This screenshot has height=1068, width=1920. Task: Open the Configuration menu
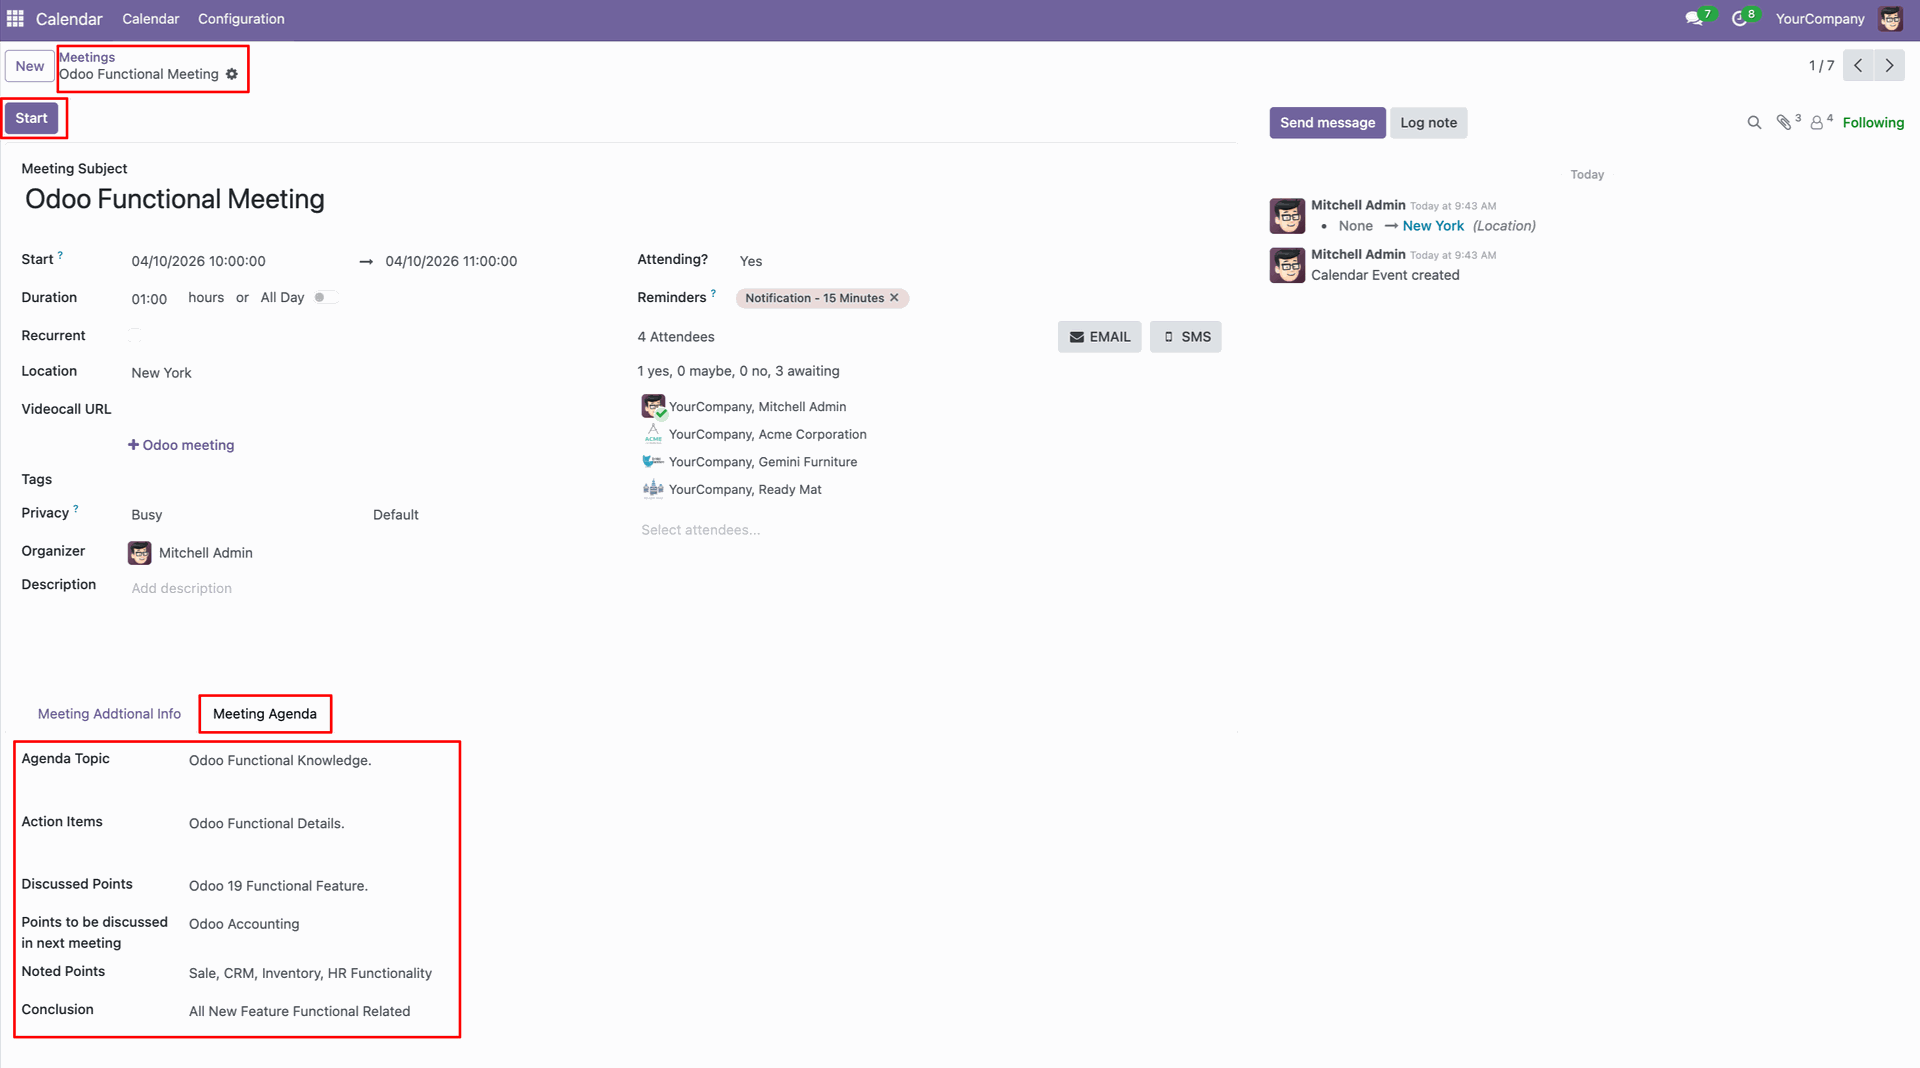[241, 19]
